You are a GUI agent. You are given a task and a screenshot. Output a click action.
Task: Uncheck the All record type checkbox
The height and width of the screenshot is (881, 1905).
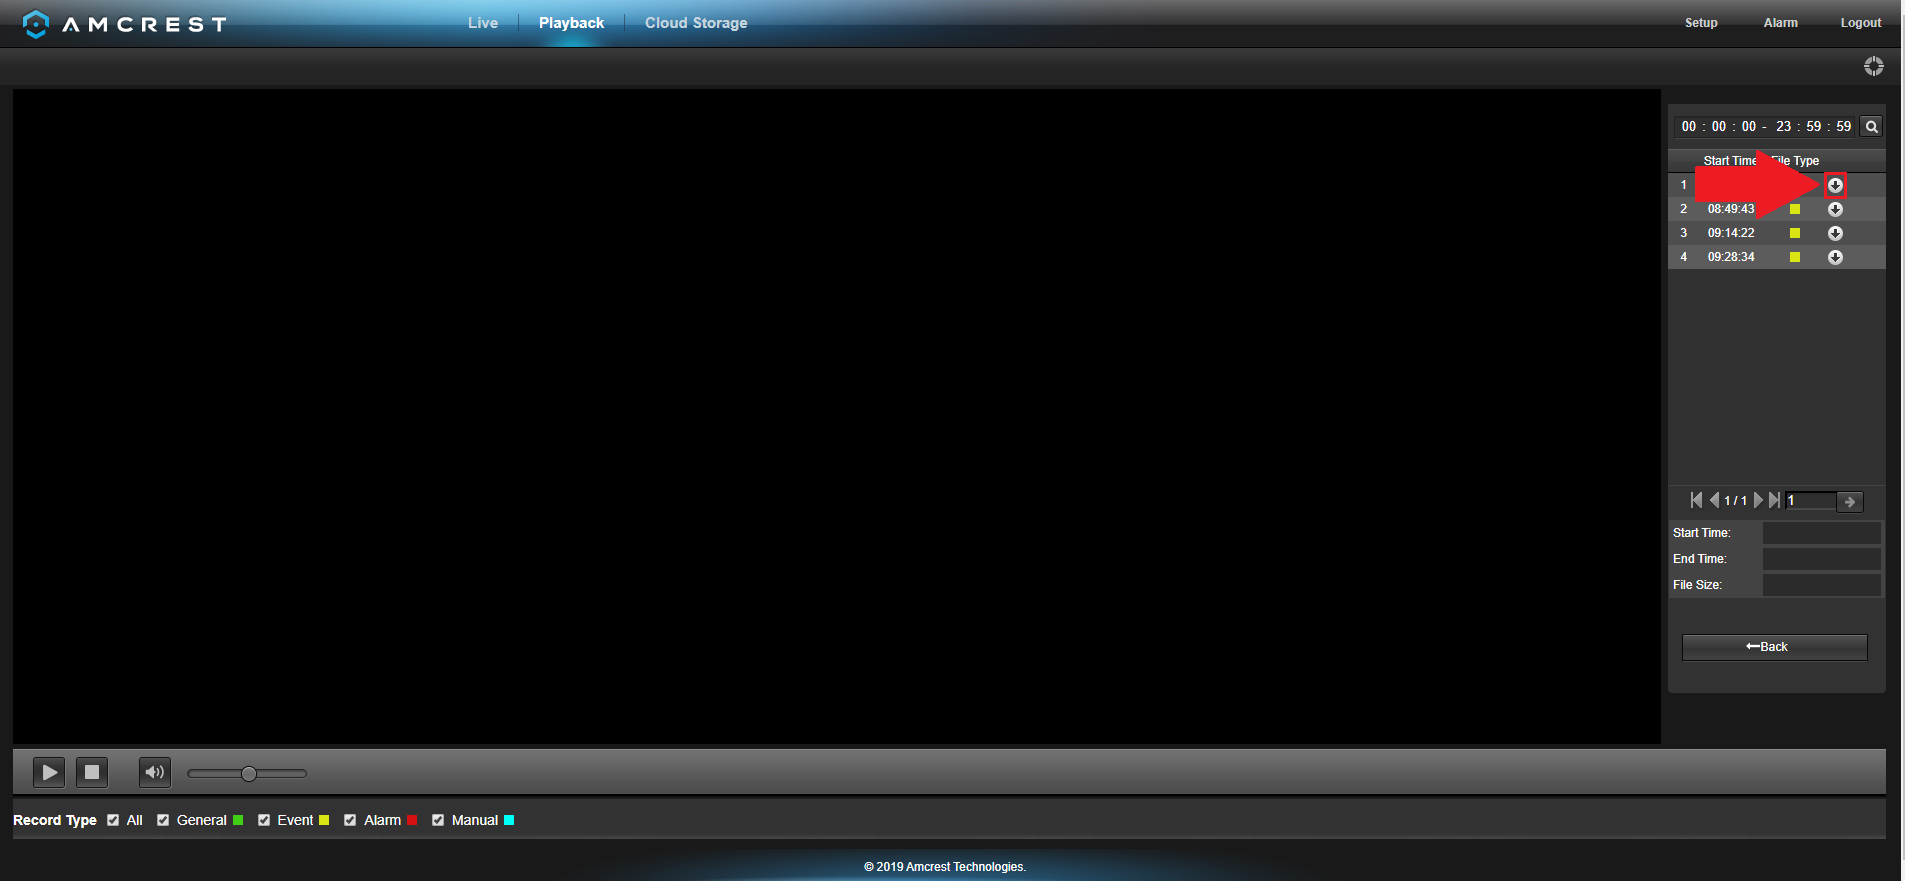click(113, 820)
